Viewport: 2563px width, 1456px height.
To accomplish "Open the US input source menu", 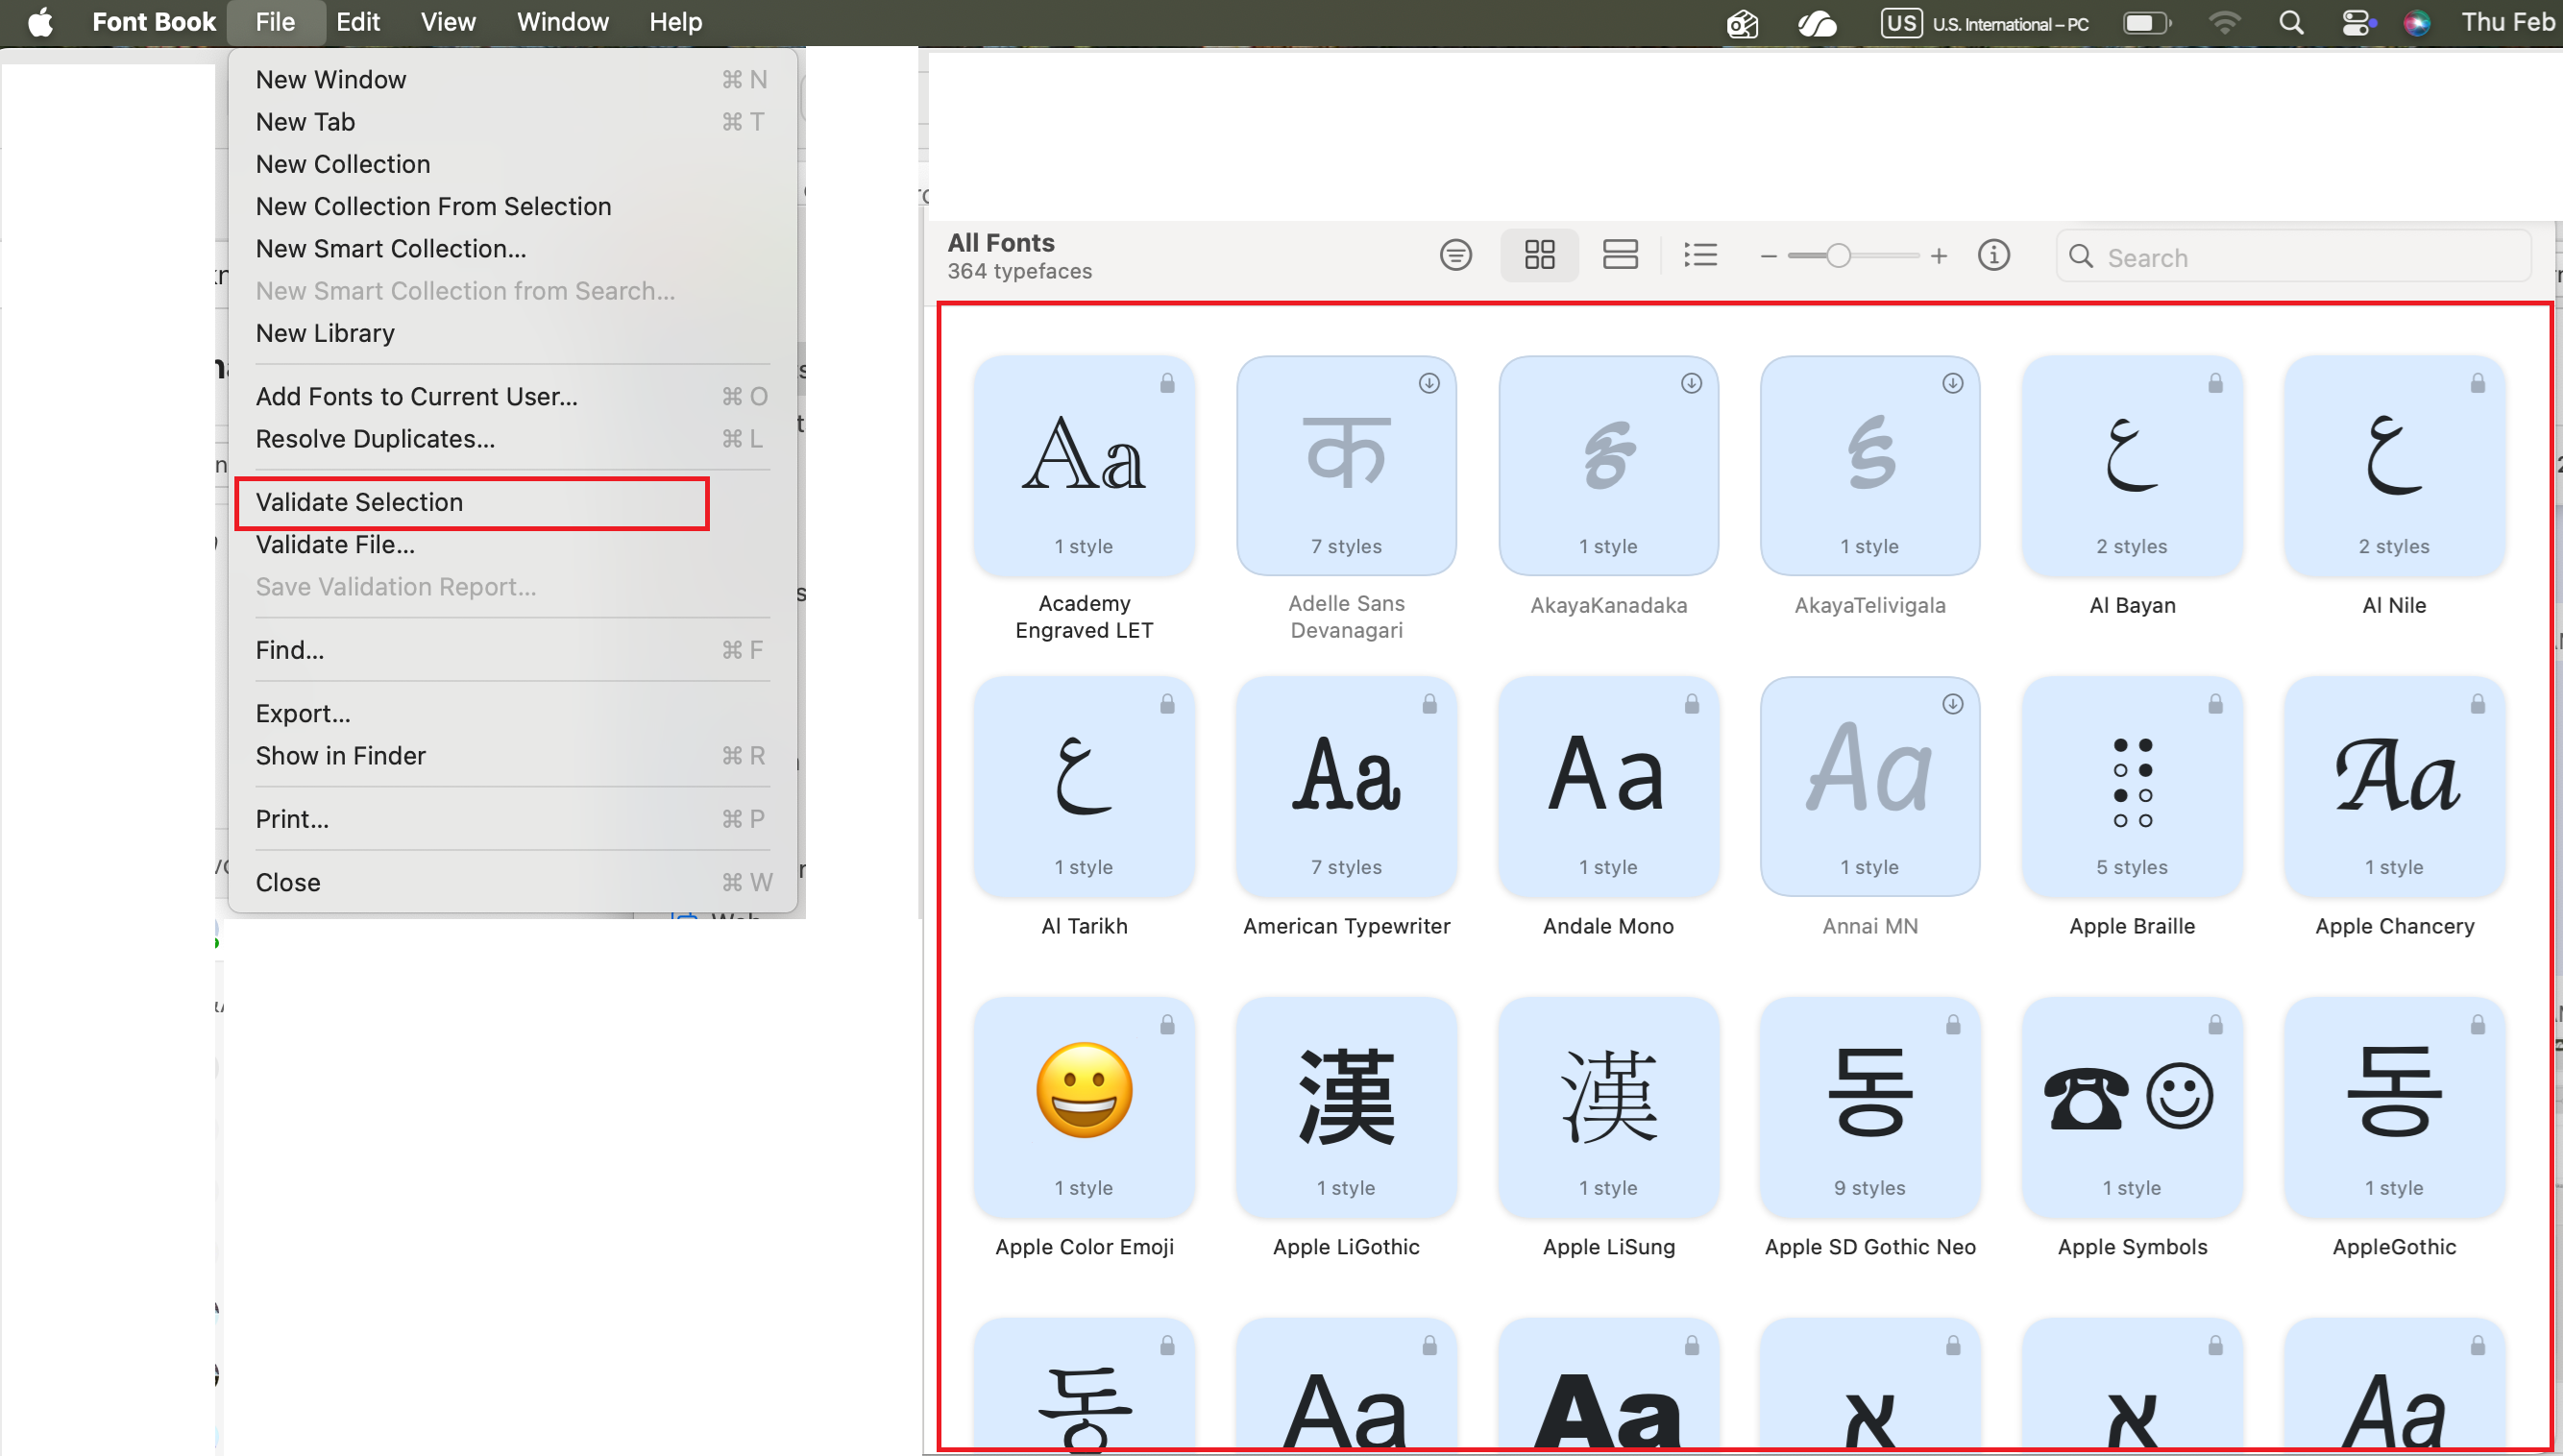I will 1985,23.
